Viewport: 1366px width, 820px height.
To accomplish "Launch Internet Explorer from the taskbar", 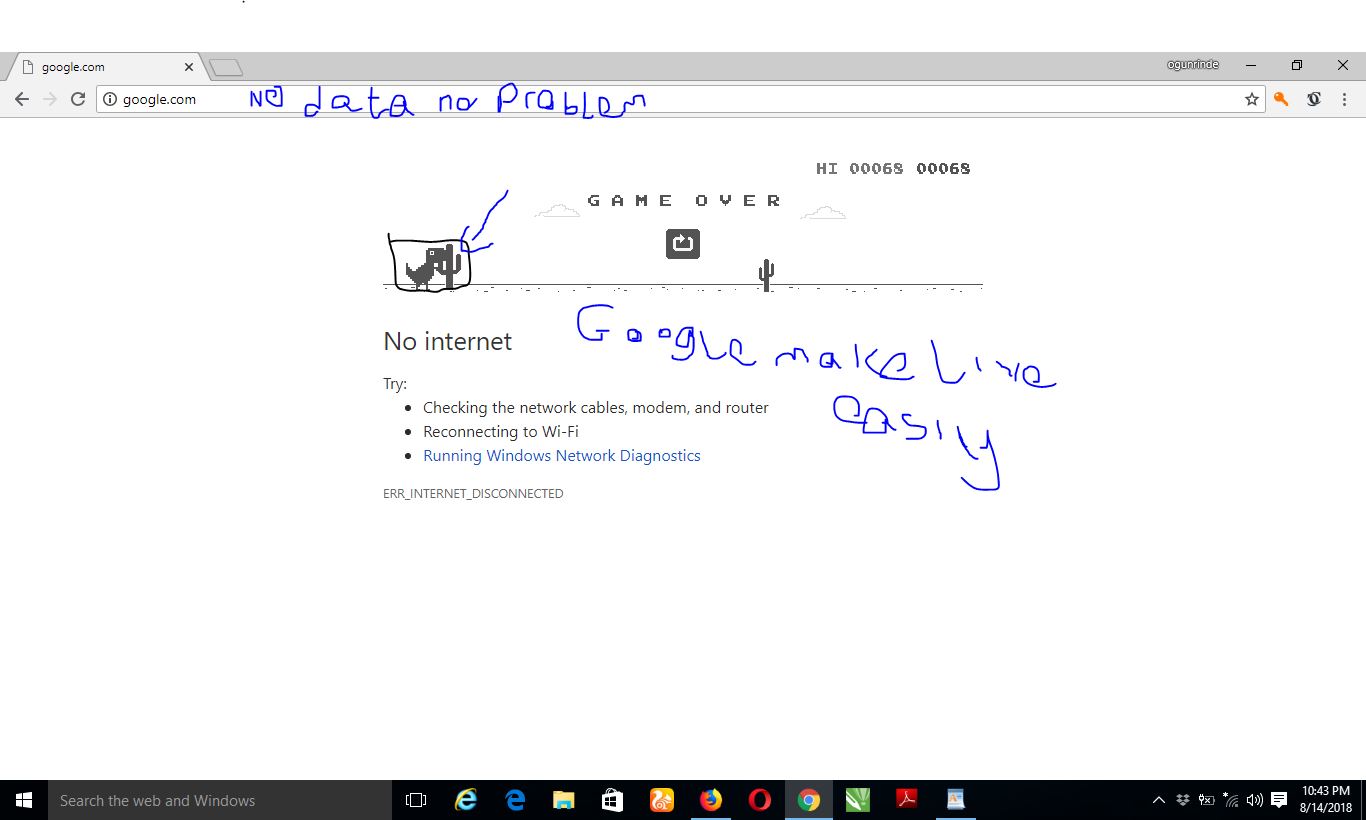I will pyautogui.click(x=466, y=800).
